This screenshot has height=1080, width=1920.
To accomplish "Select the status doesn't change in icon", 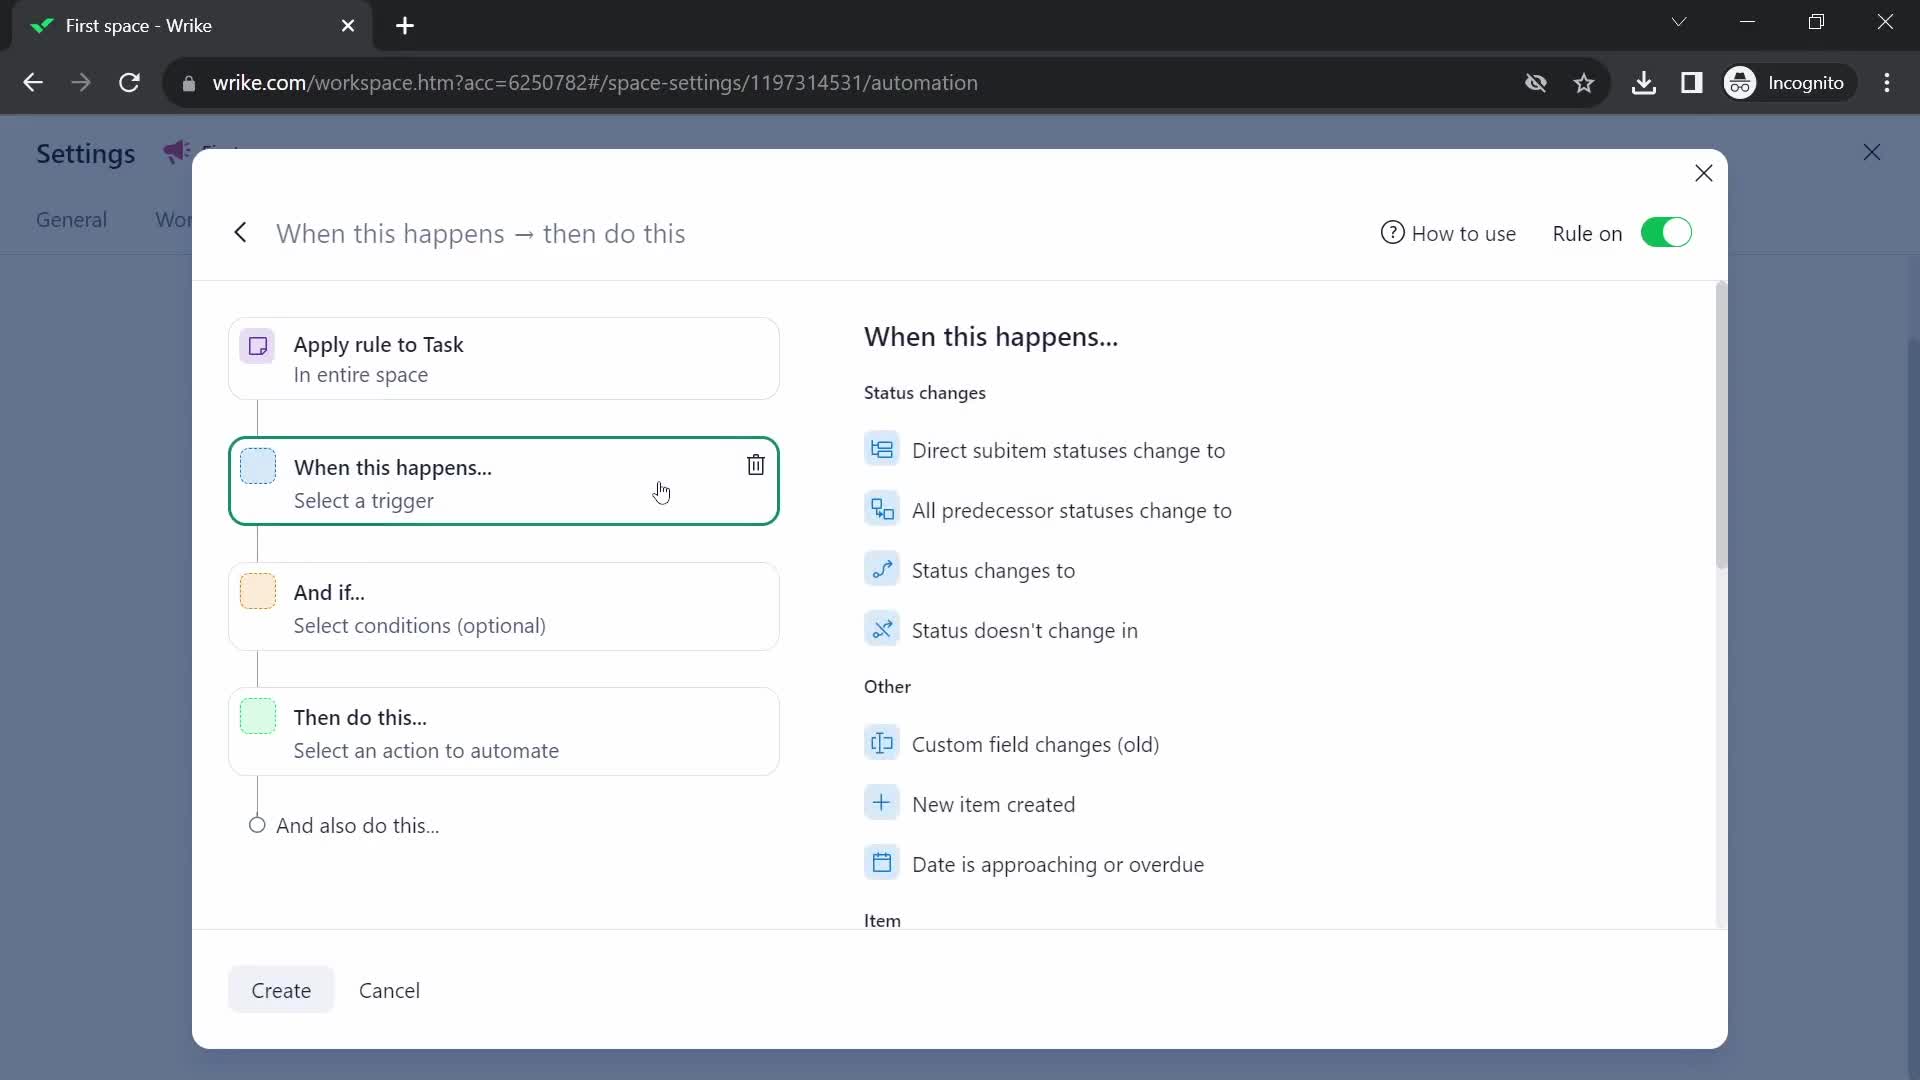I will (882, 629).
